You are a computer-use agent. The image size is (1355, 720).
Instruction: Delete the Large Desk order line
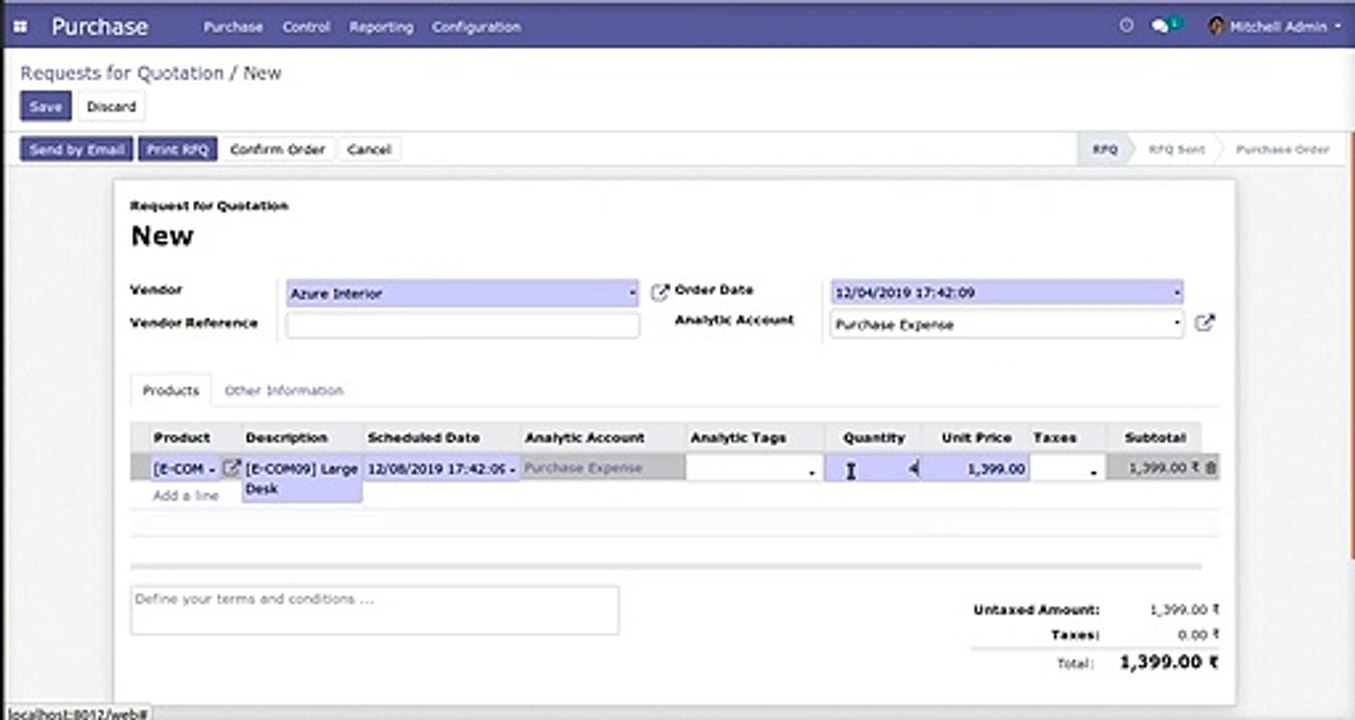click(x=1211, y=467)
